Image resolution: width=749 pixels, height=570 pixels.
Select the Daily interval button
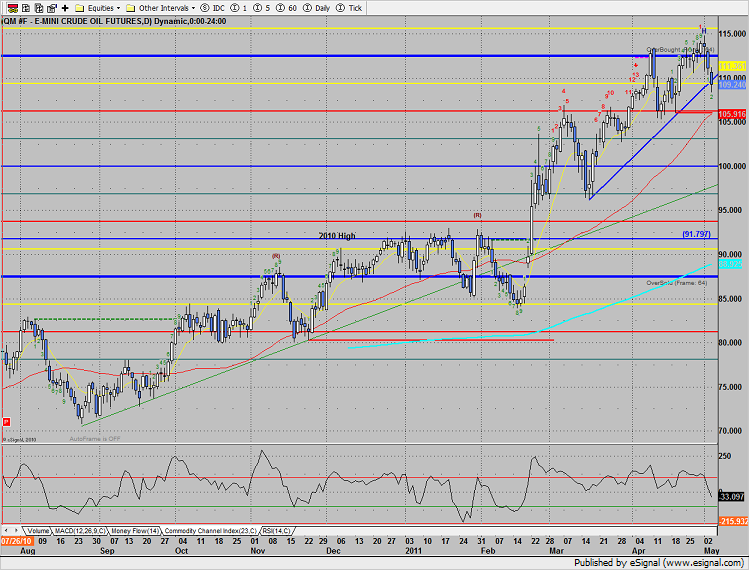pyautogui.click(x=317, y=8)
